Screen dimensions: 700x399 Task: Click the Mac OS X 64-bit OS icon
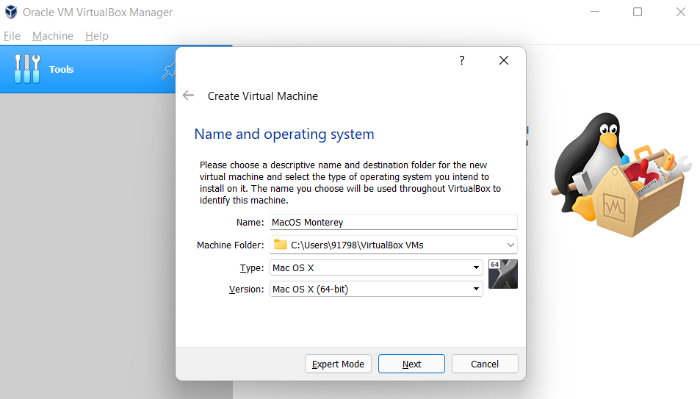click(x=503, y=274)
